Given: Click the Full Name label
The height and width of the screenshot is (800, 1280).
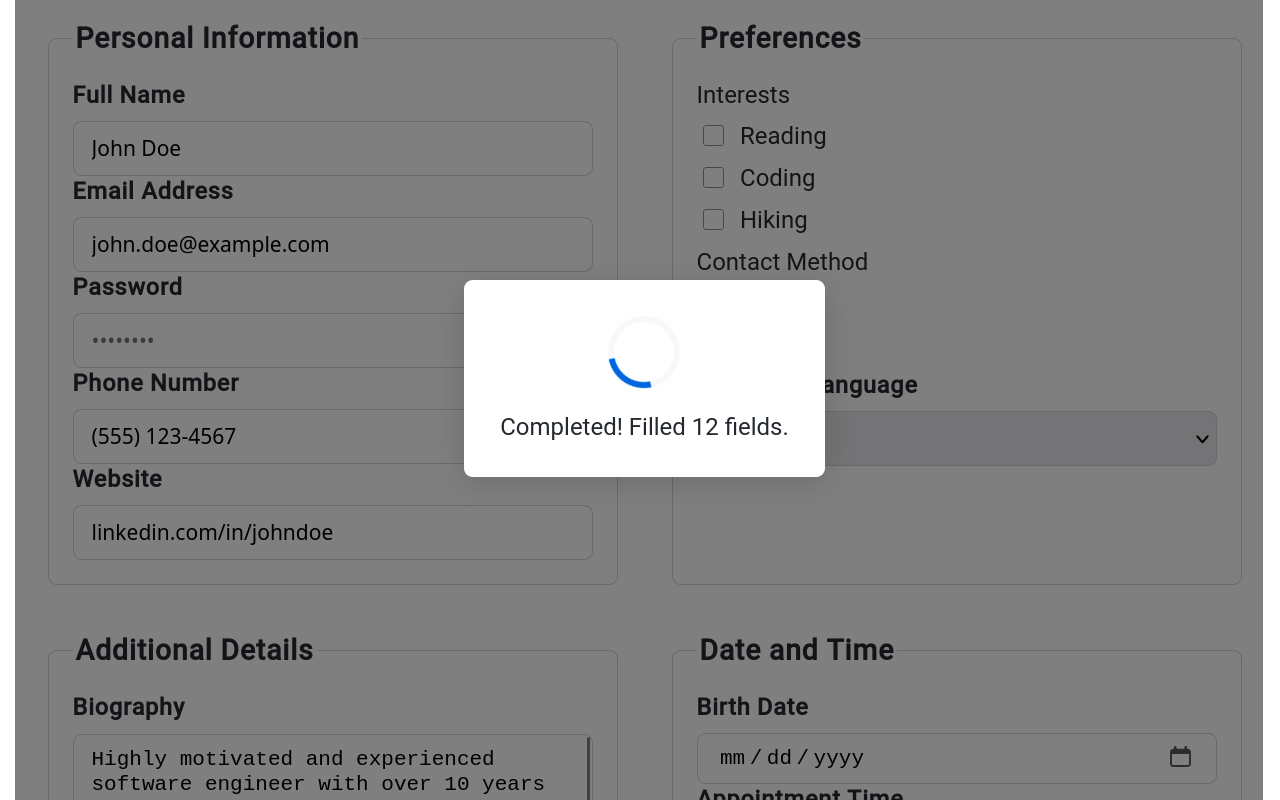Looking at the screenshot, I should [x=129, y=95].
